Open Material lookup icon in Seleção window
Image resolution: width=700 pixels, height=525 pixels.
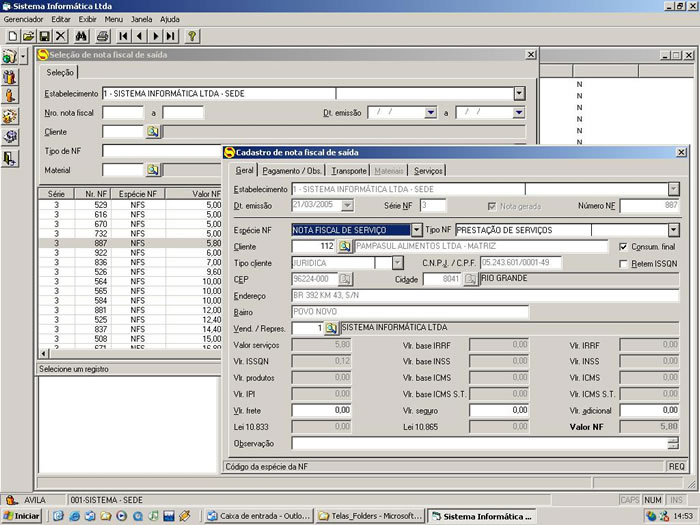[153, 170]
